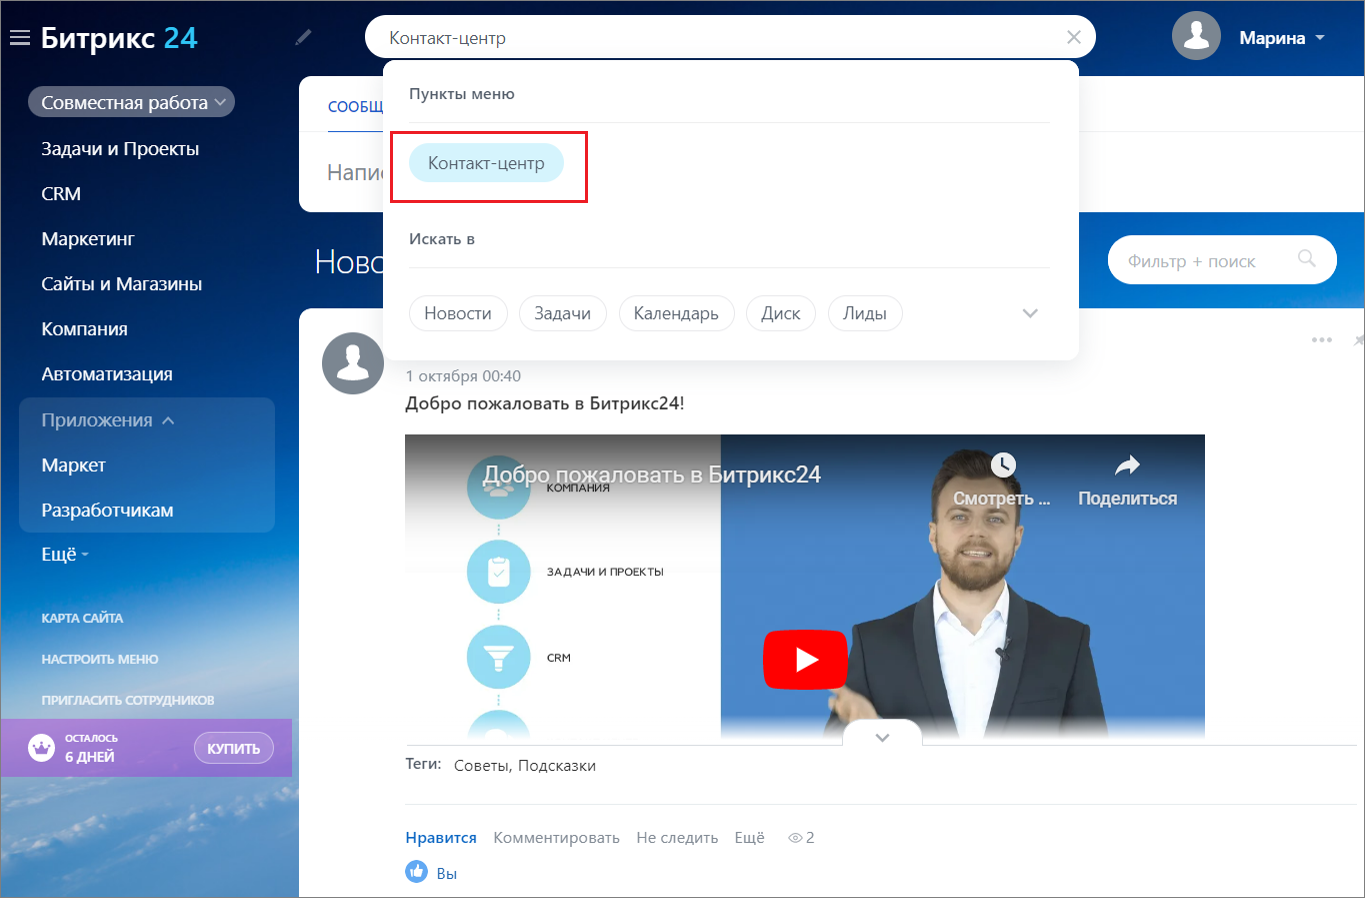This screenshot has height=898, width=1365.
Task: Expand the post with the down chevron
Action: click(882, 737)
